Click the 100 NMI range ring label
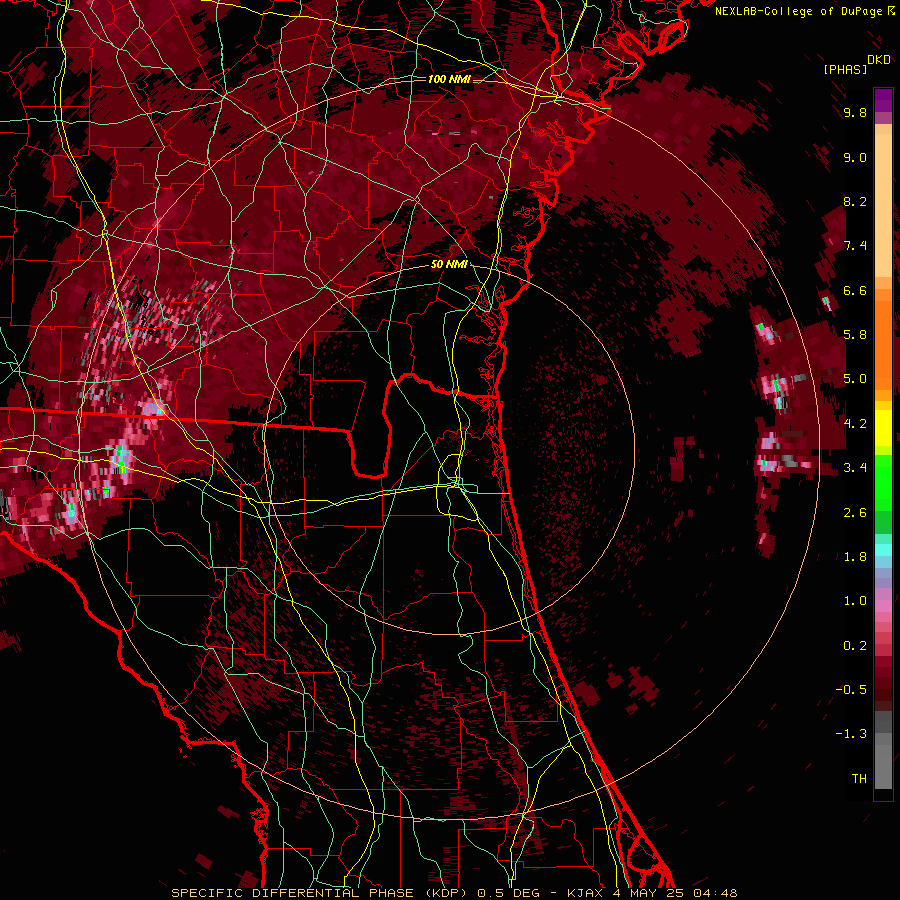Viewport: 900px width, 900px height. (x=449, y=79)
